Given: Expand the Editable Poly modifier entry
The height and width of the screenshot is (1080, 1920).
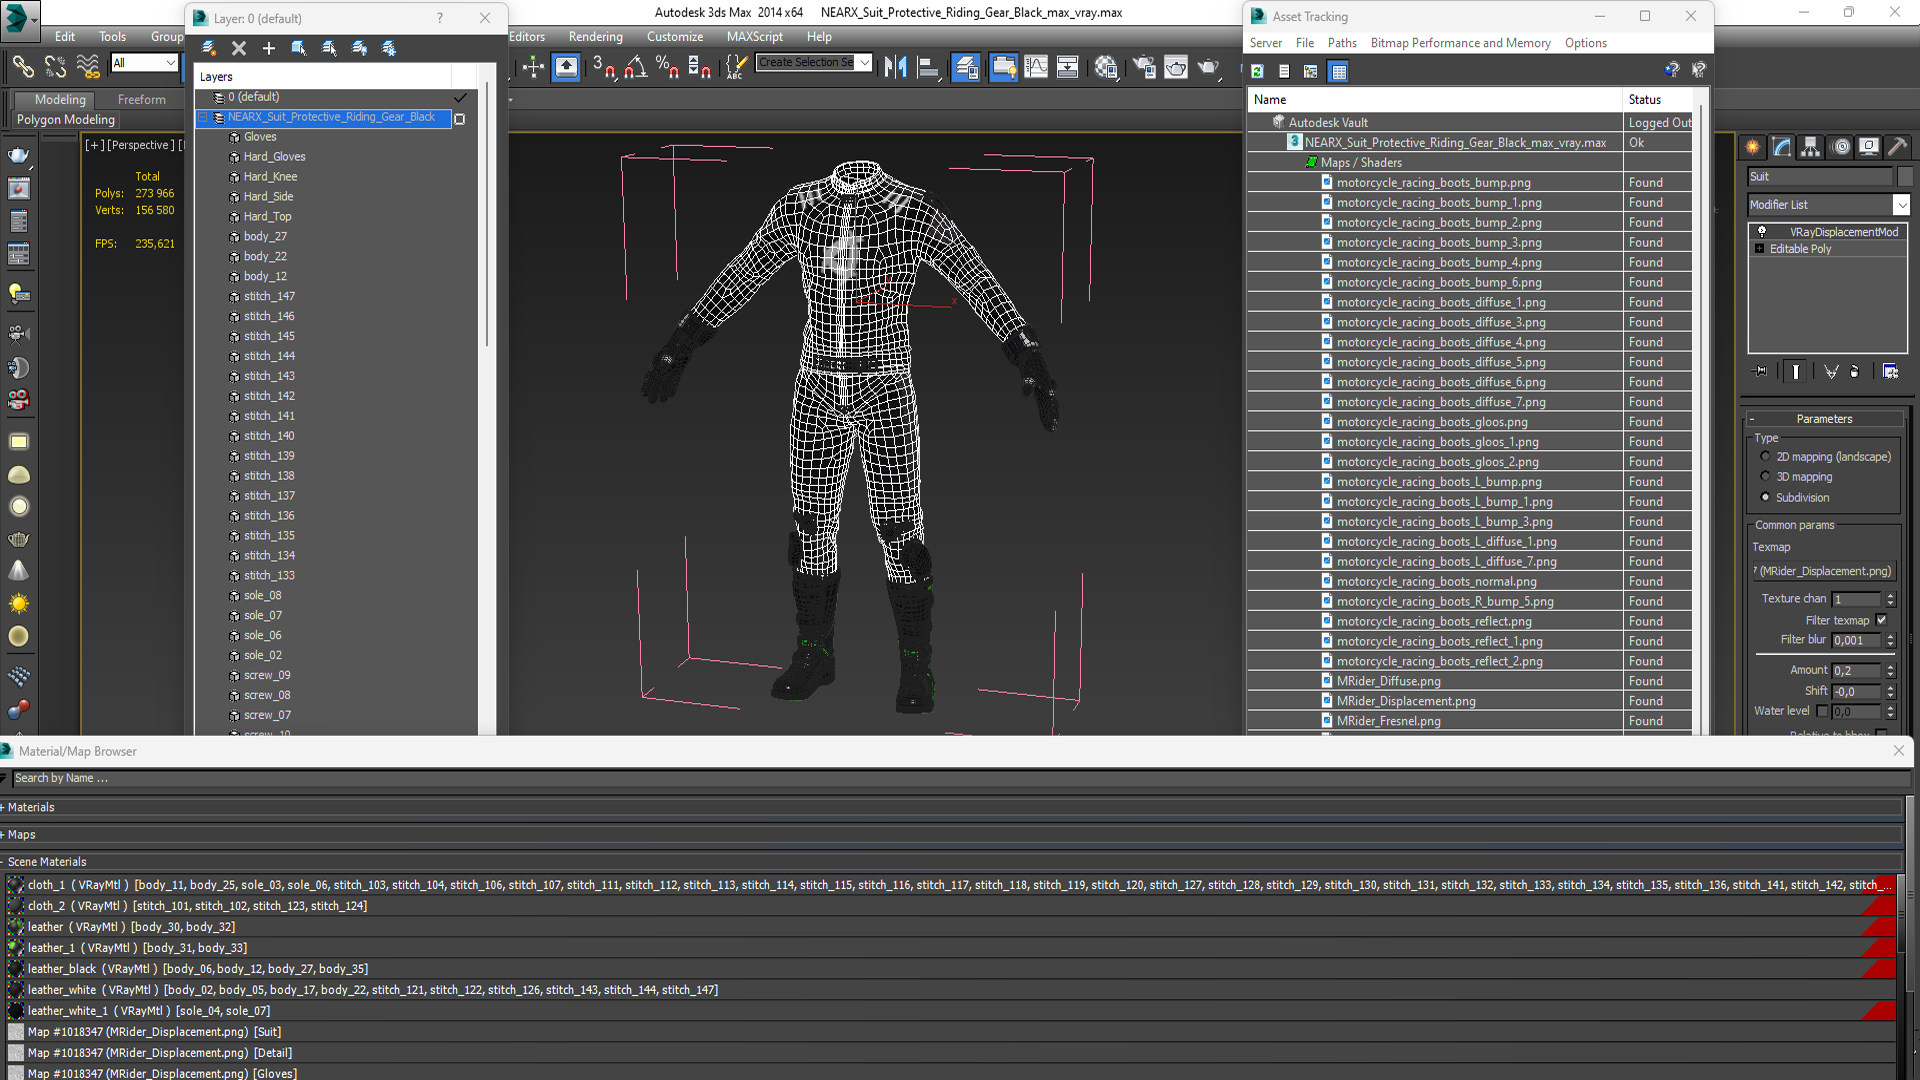Looking at the screenshot, I should click(1759, 248).
